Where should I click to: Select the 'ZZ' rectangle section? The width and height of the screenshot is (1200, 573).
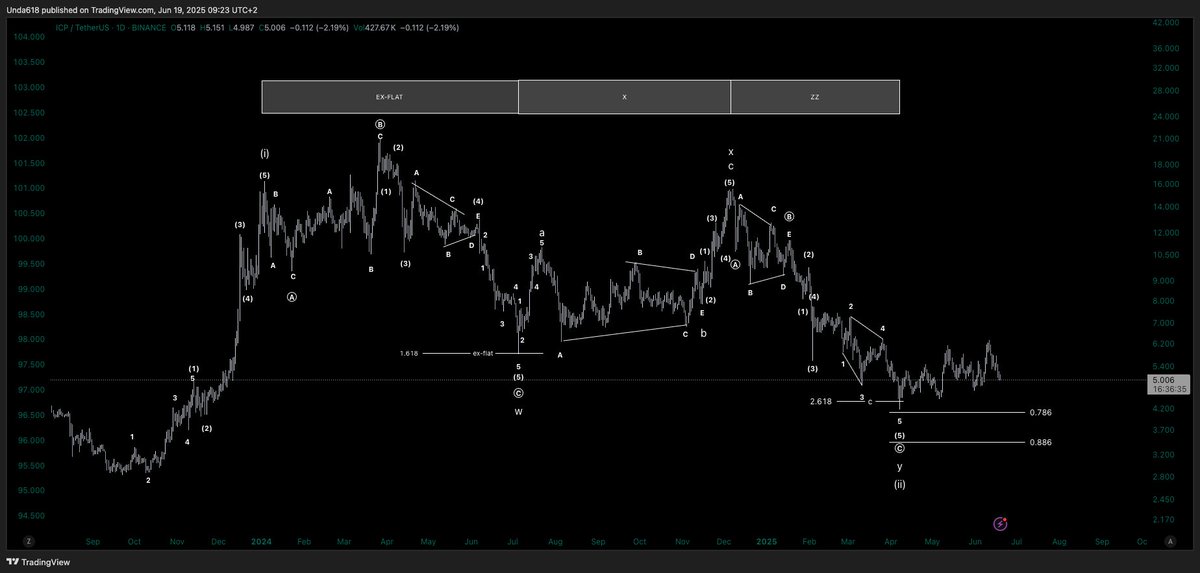click(x=815, y=98)
